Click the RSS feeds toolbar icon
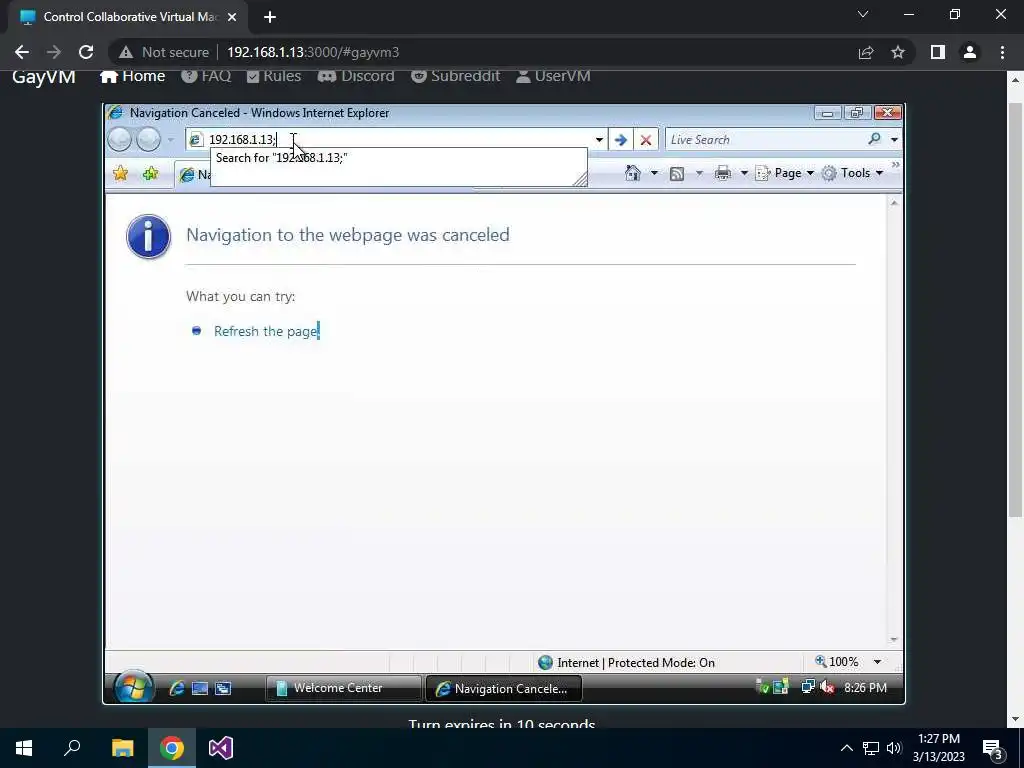1024x768 pixels. coord(677,173)
